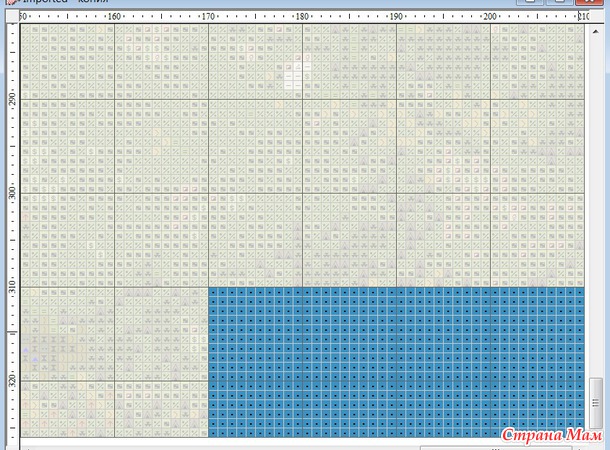
Task: Click the 180 mark on horizontal ruler
Action: point(302,16)
